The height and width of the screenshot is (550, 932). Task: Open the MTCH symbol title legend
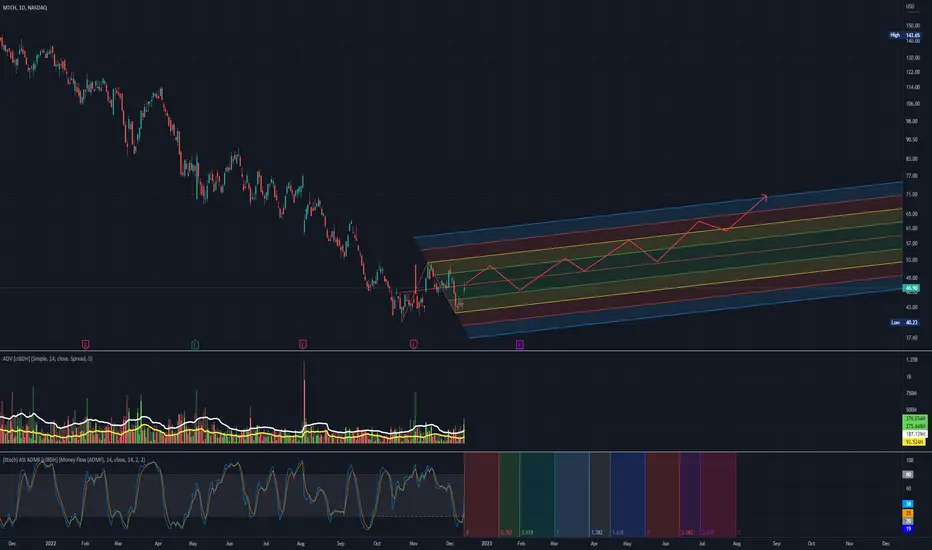[x=25, y=8]
